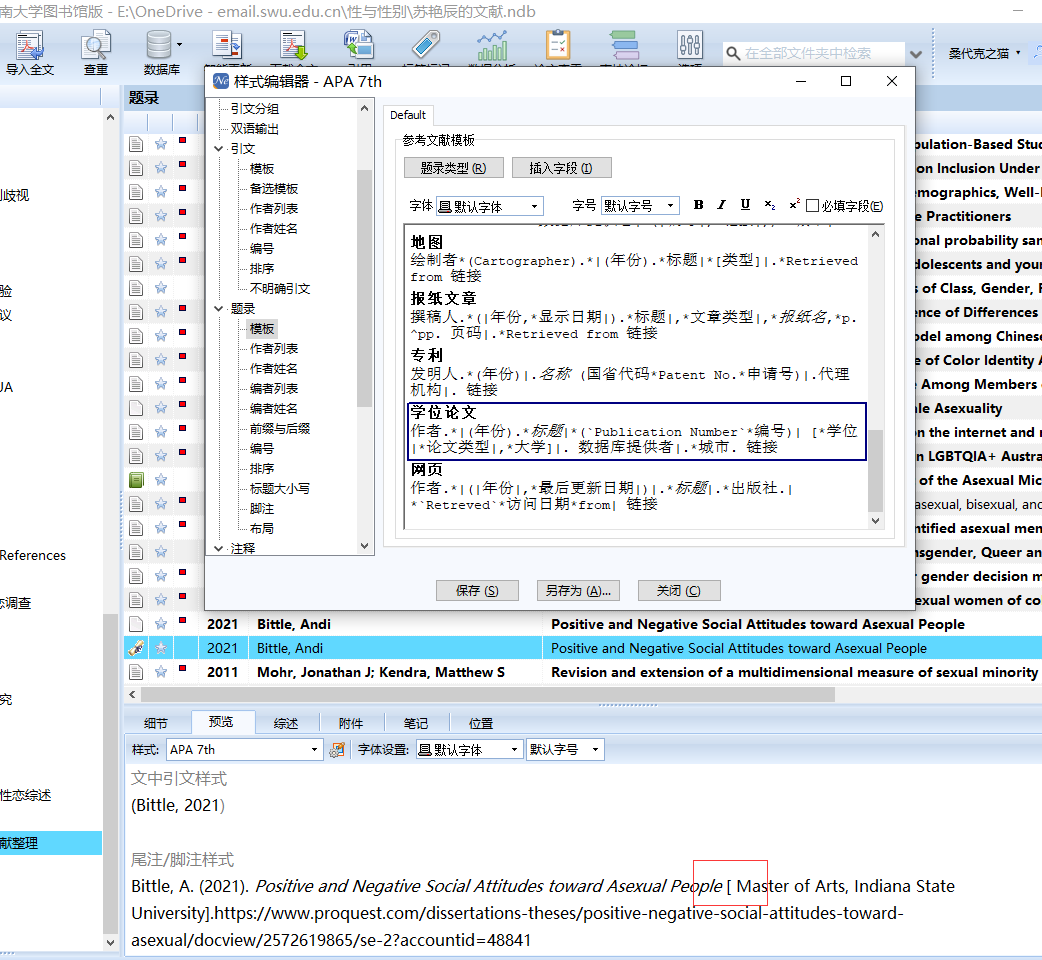Click red flag on bold Bittle, Andi row

(x=182, y=620)
